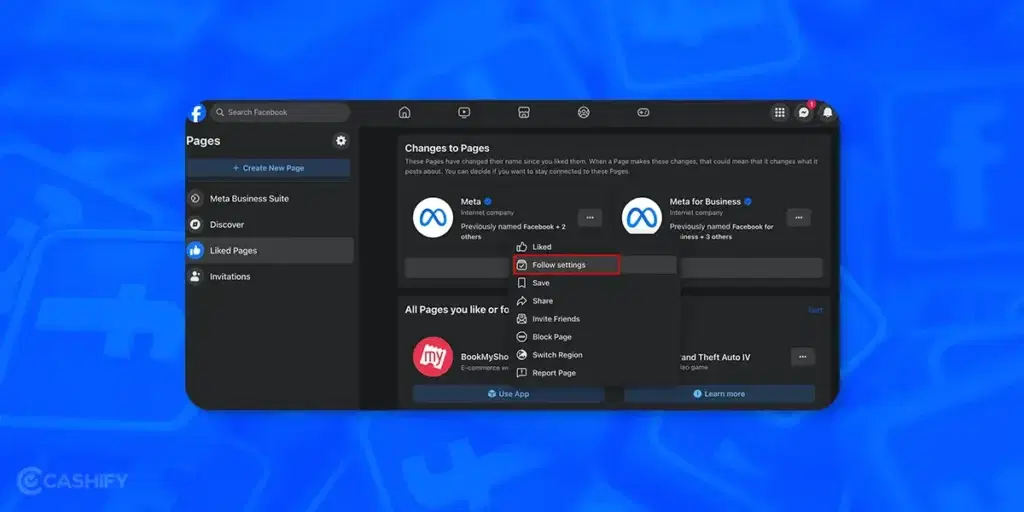Click the Meta Business Suite icon
Image resolution: width=1024 pixels, height=512 pixels.
point(195,199)
